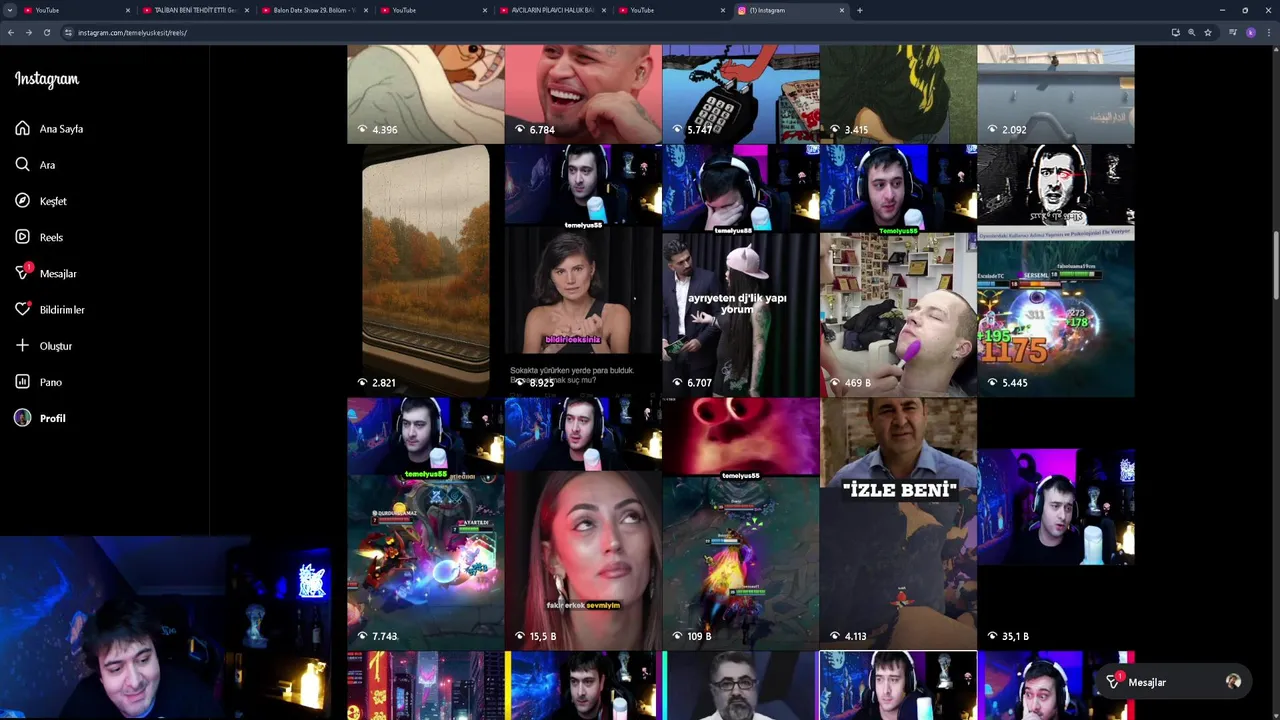Open the Reels sidebar icon
Viewport: 1280px width, 720px height.
pyautogui.click(x=22, y=237)
